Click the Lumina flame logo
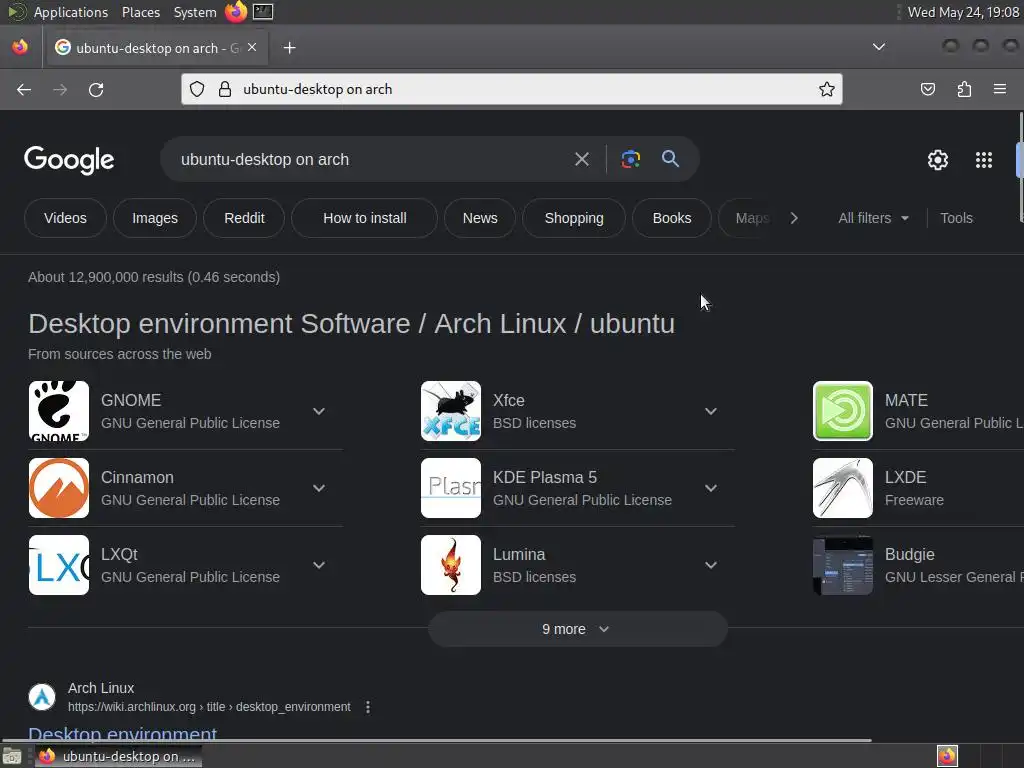 coord(451,566)
